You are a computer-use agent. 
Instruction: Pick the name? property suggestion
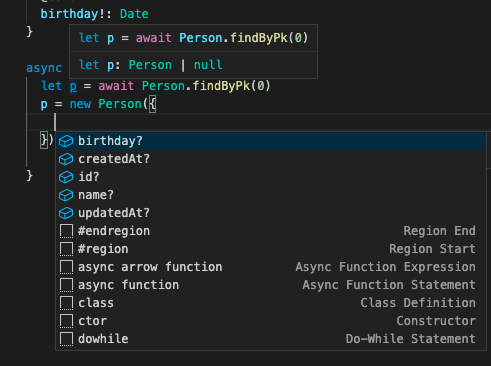[x=271, y=195]
